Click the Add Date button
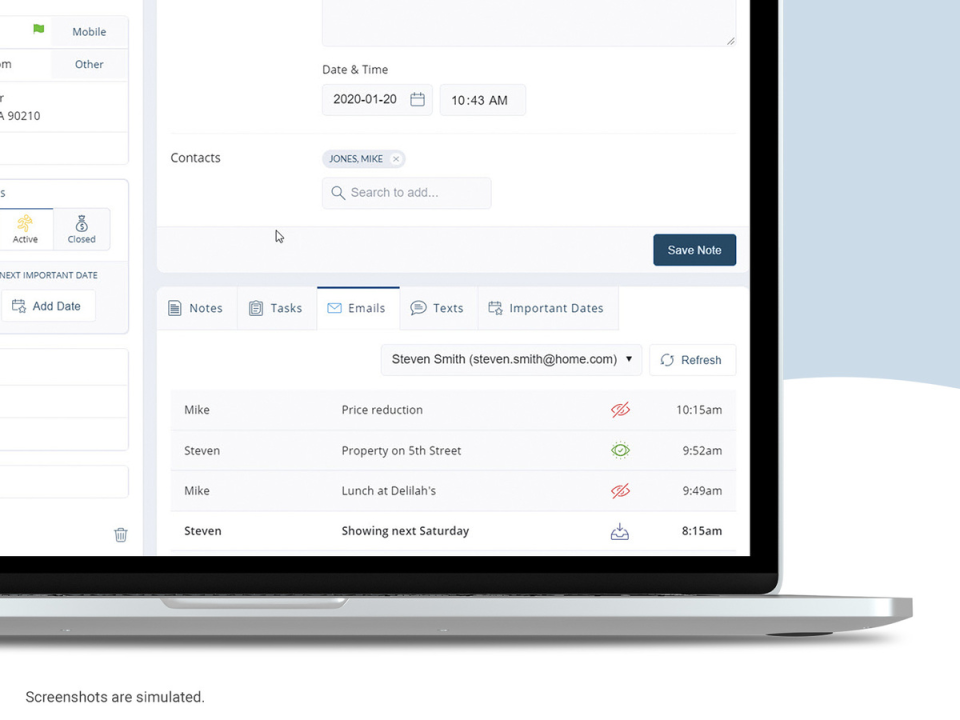The width and height of the screenshot is (960, 720). tap(48, 306)
